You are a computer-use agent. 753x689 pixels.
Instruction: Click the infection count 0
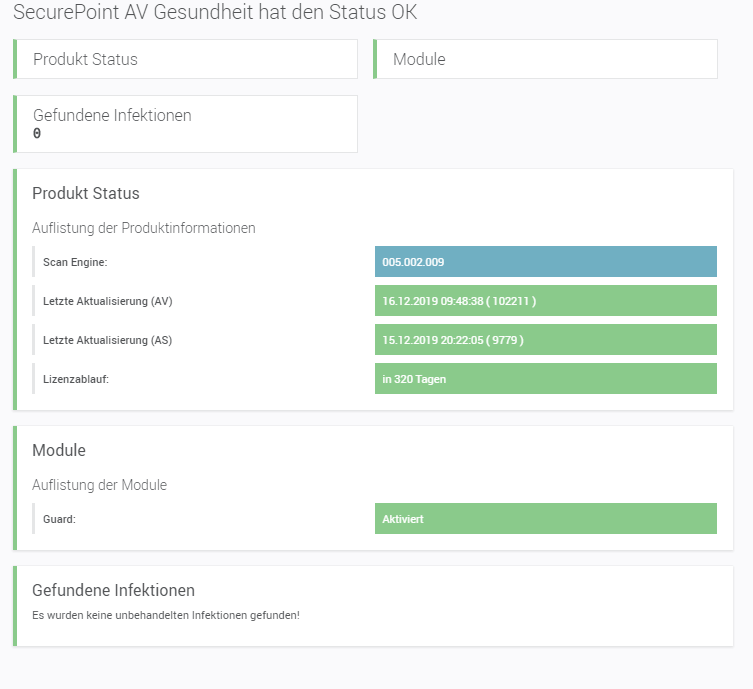pos(37,134)
